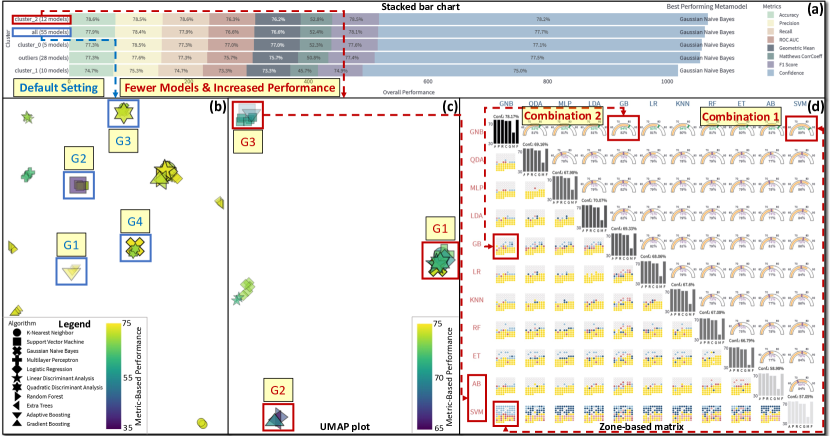Image resolution: width=830 pixels, height=436 pixels.
Task: Select the Gradient Boosting up-triangle legend icon
Action: (x=17, y=424)
